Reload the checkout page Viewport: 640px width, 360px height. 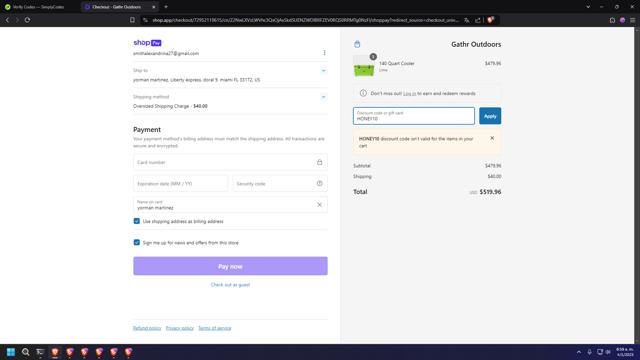[x=27, y=20]
